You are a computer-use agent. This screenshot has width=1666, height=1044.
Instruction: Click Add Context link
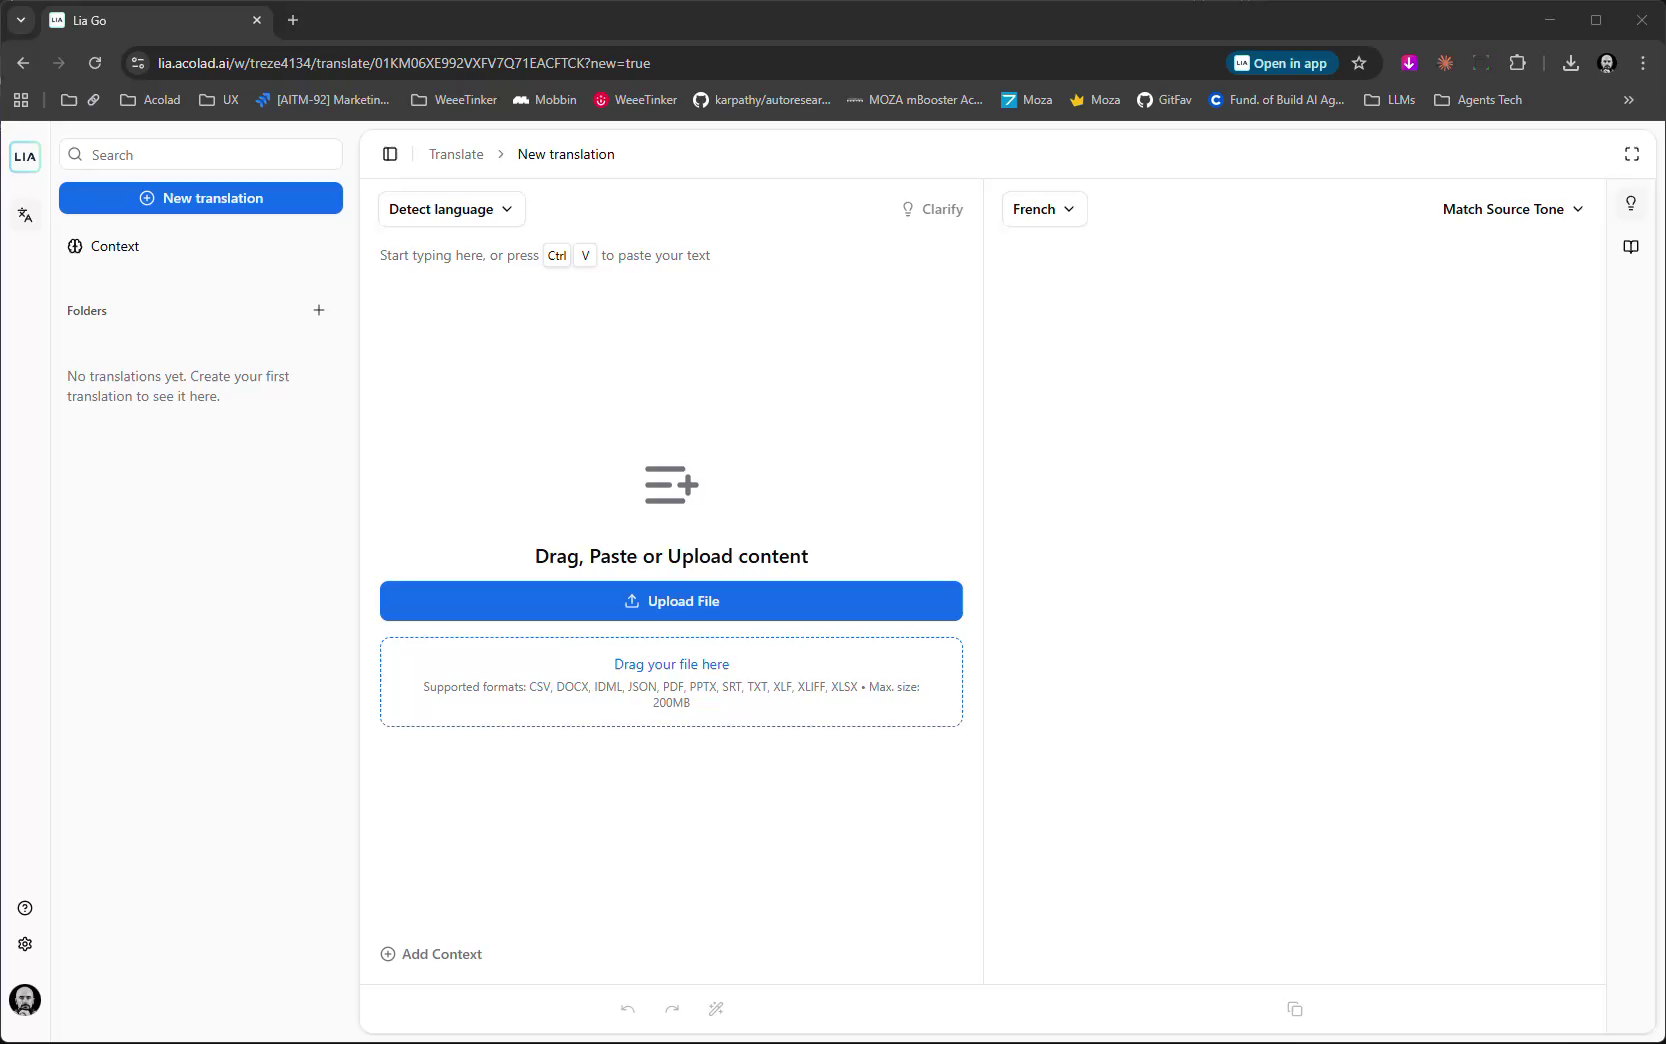tap(432, 954)
